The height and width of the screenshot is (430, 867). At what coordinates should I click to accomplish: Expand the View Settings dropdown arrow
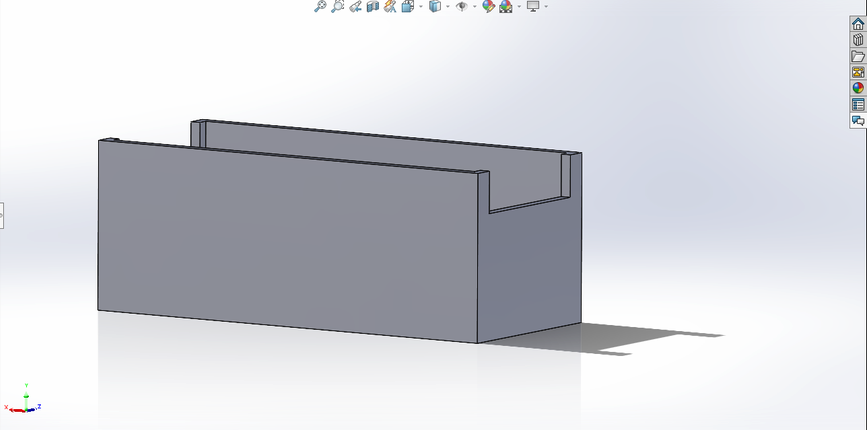(546, 7)
